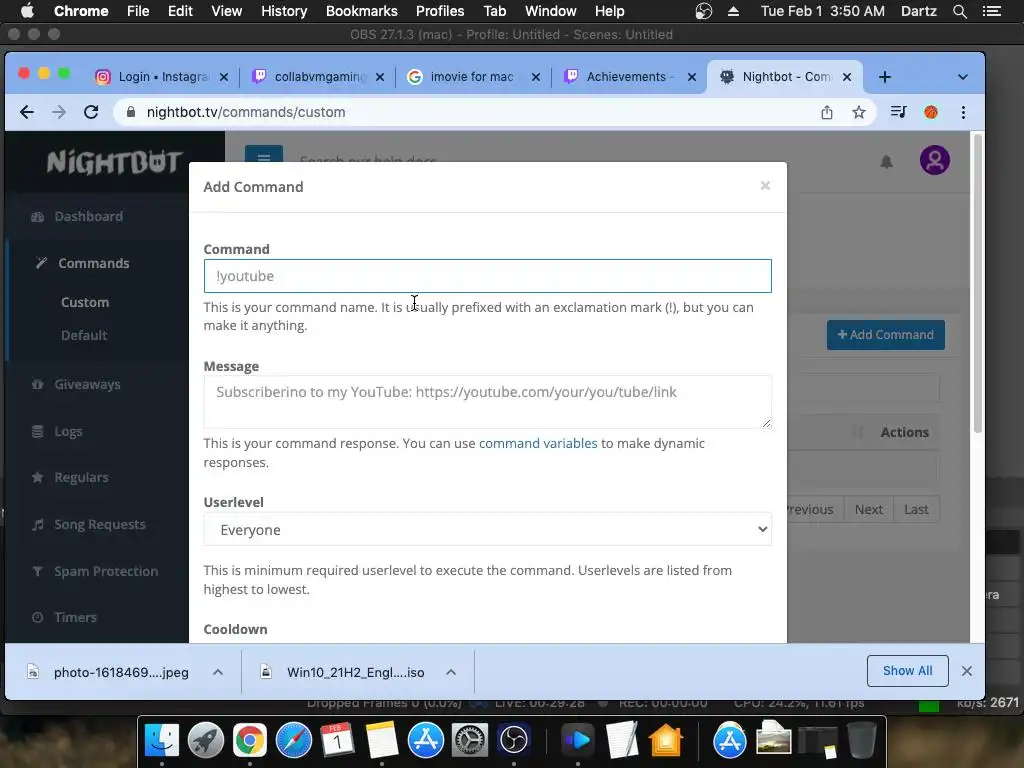
Task: Close the Nightbot tab
Action: 847,77
